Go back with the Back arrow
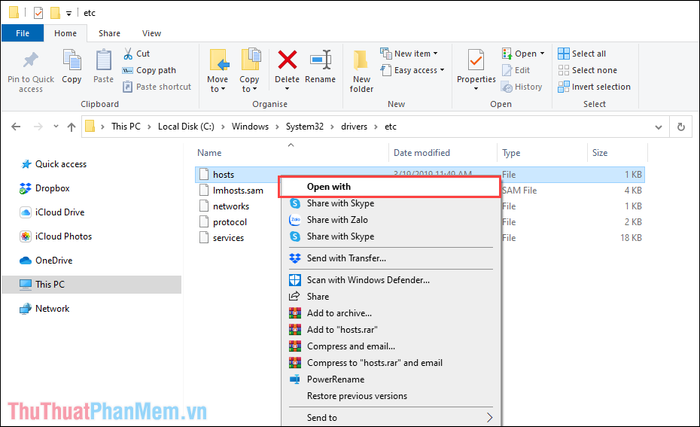700x427 pixels. 16,127
